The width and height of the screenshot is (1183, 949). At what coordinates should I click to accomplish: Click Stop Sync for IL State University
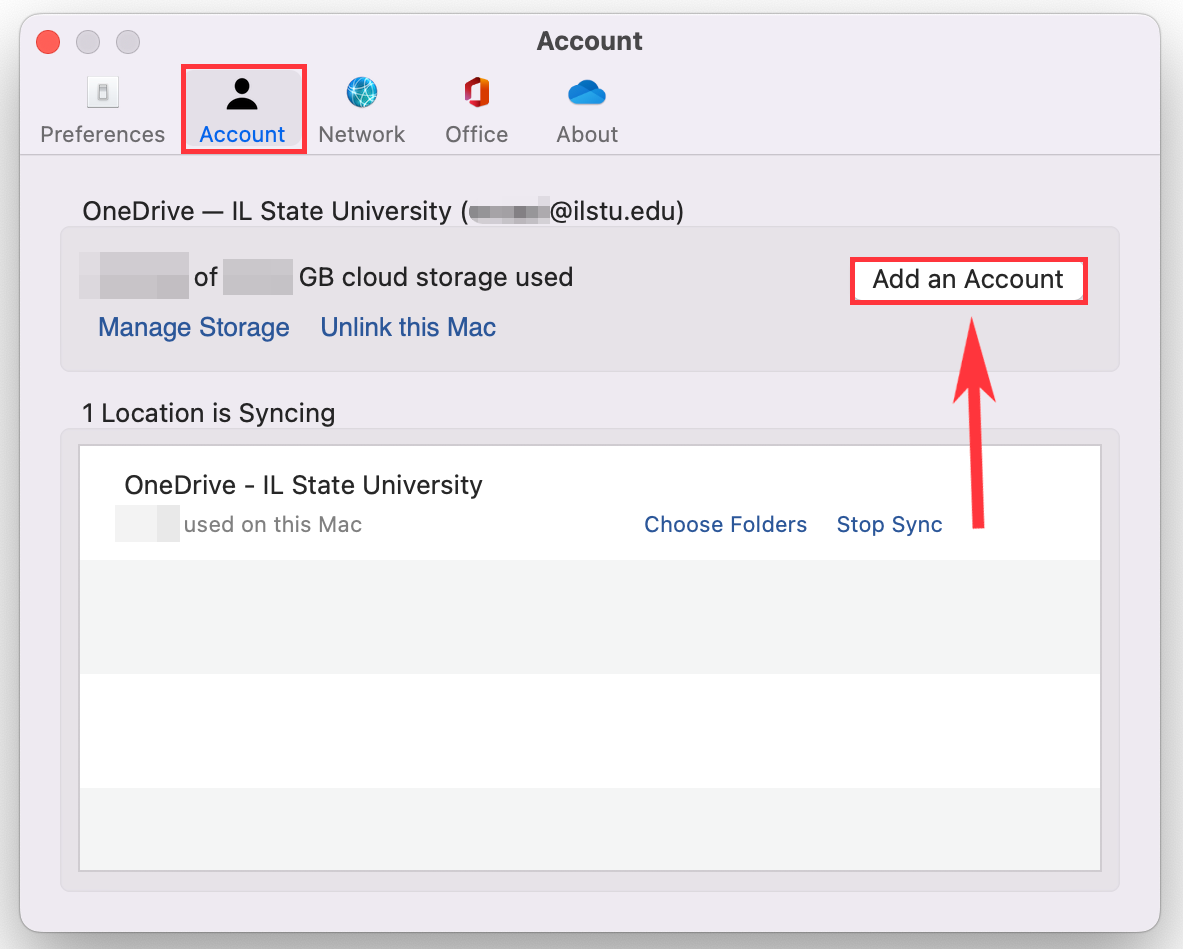(x=890, y=524)
